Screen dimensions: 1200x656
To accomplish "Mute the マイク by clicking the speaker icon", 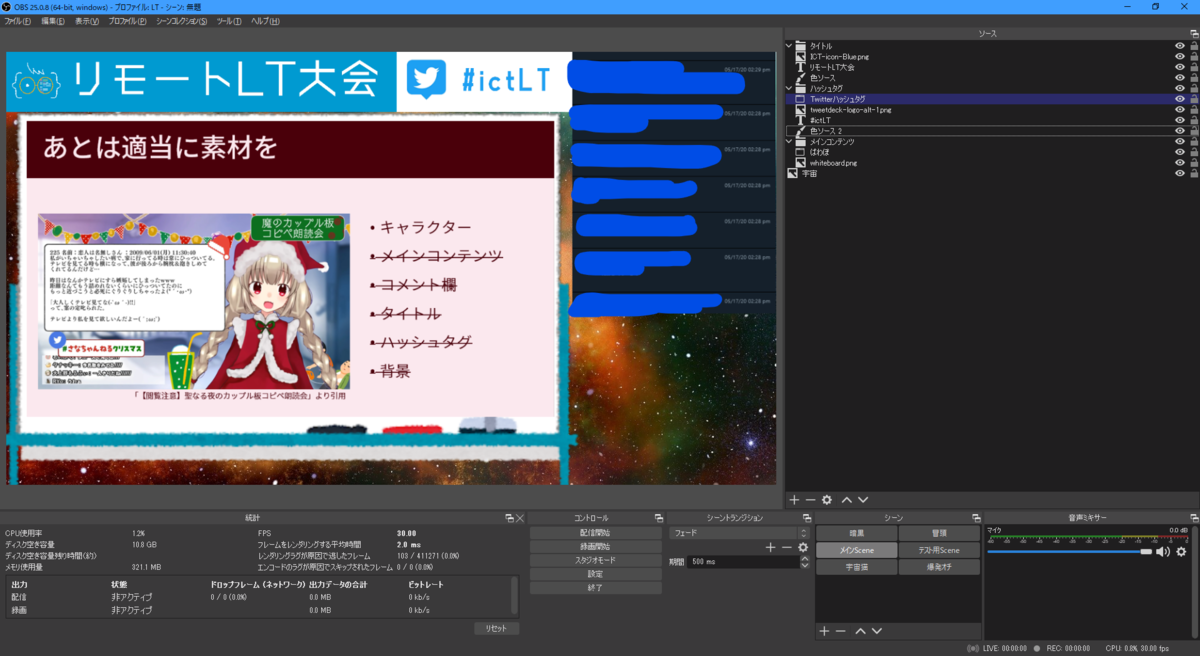I will click(1162, 552).
